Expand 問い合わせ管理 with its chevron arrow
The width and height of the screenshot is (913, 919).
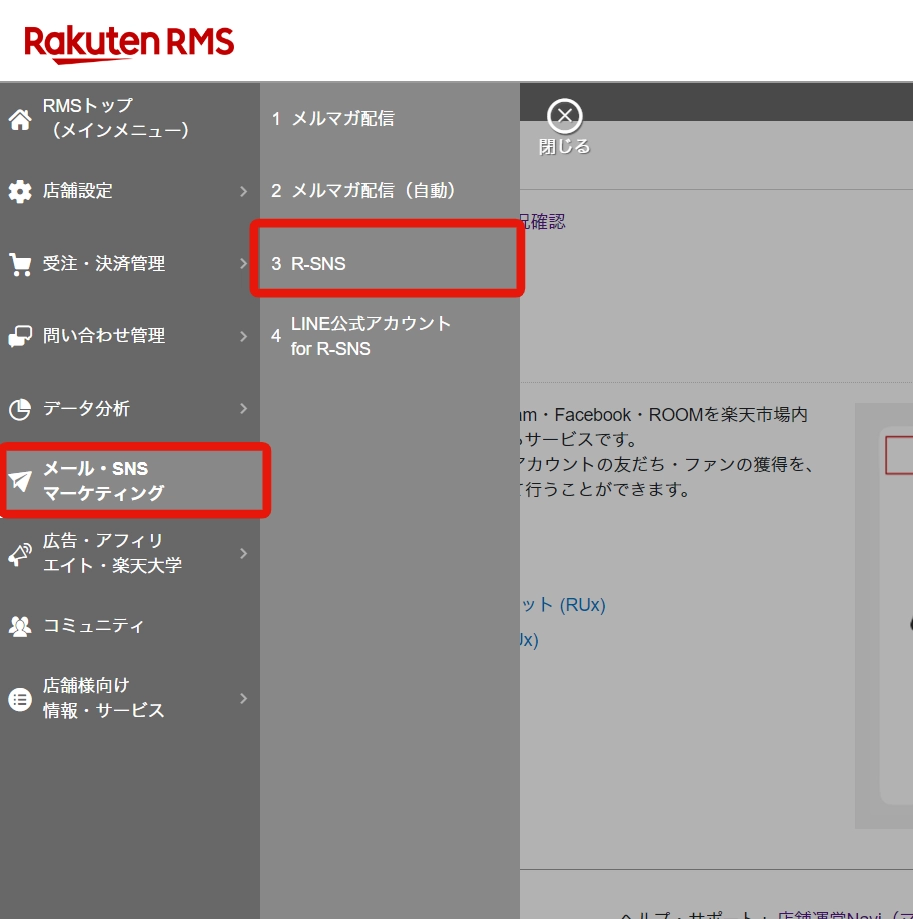click(x=243, y=336)
